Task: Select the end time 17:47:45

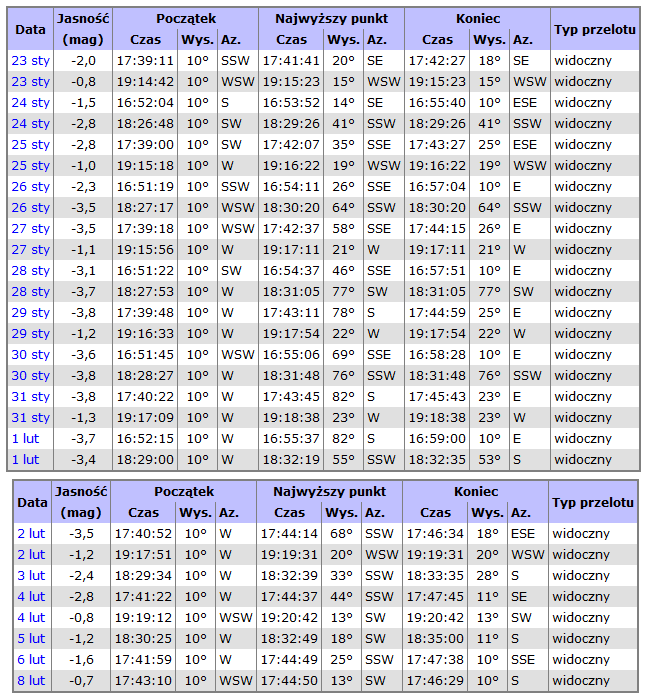Action: click(435, 596)
